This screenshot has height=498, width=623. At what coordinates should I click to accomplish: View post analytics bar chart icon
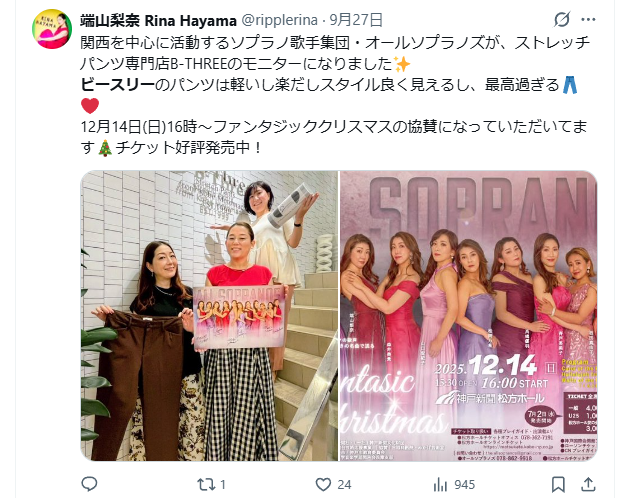coord(440,484)
